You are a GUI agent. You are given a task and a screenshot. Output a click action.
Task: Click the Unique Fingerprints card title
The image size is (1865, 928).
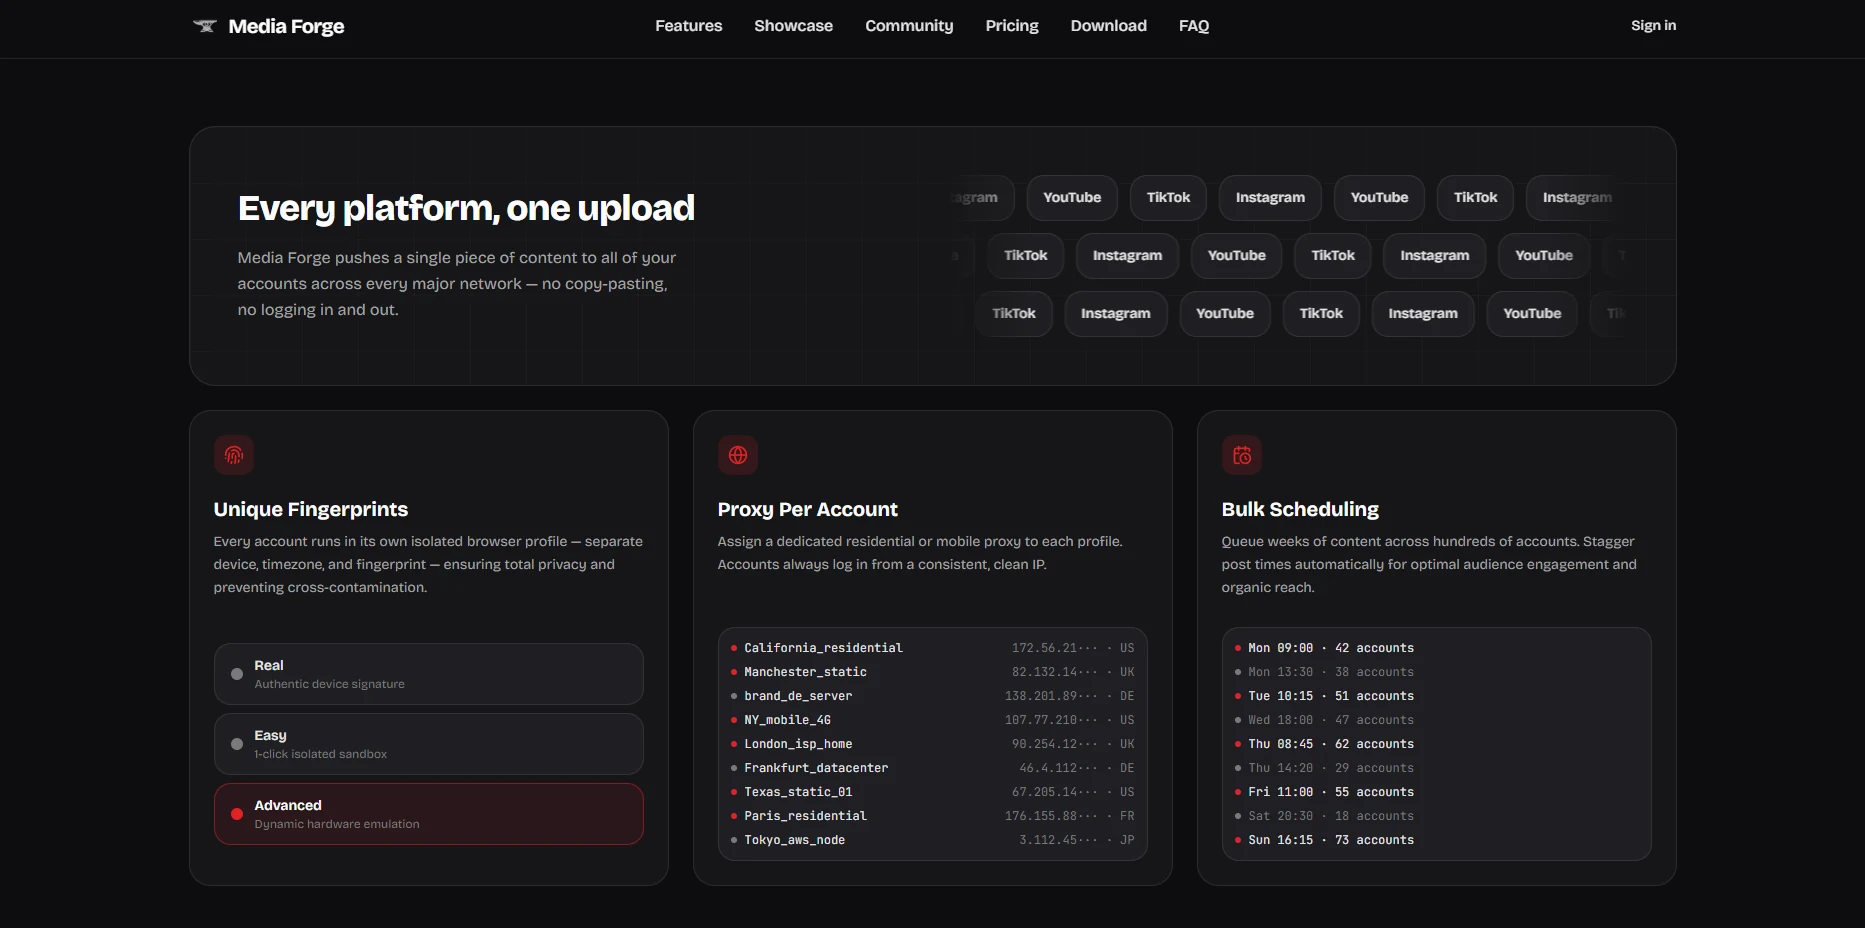[311, 509]
